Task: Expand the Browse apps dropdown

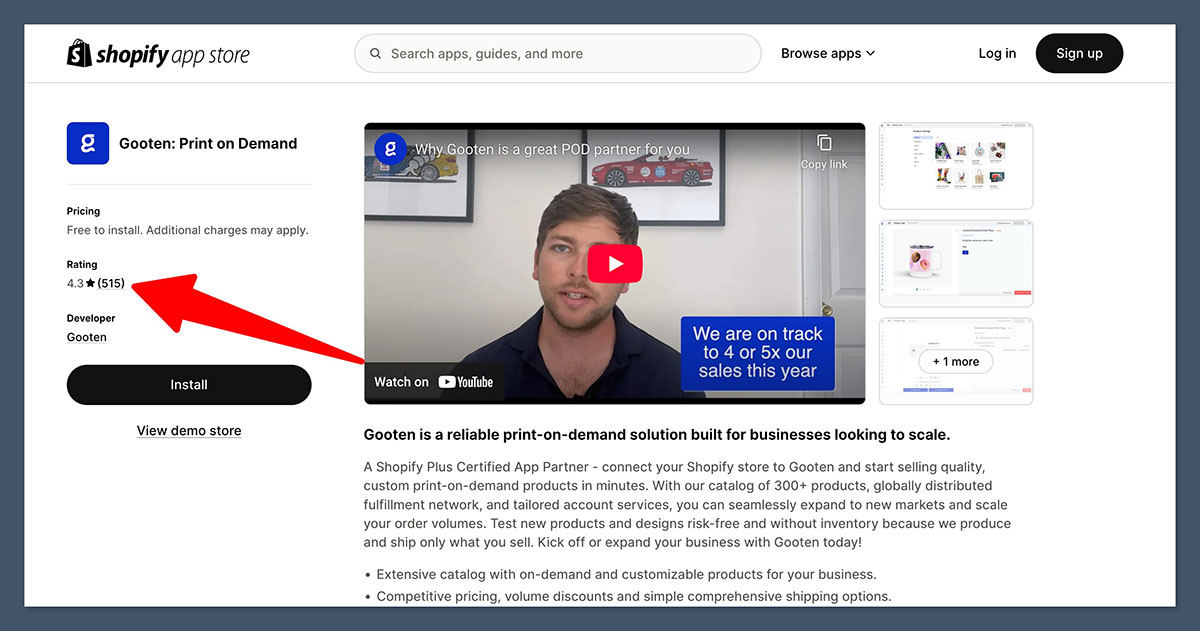Action: coord(828,54)
